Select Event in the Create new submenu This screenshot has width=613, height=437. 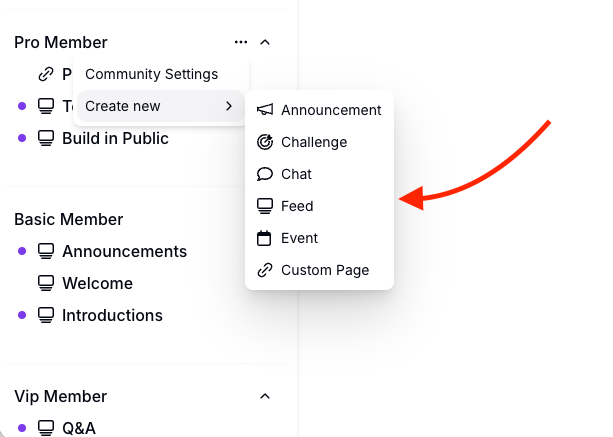point(299,238)
